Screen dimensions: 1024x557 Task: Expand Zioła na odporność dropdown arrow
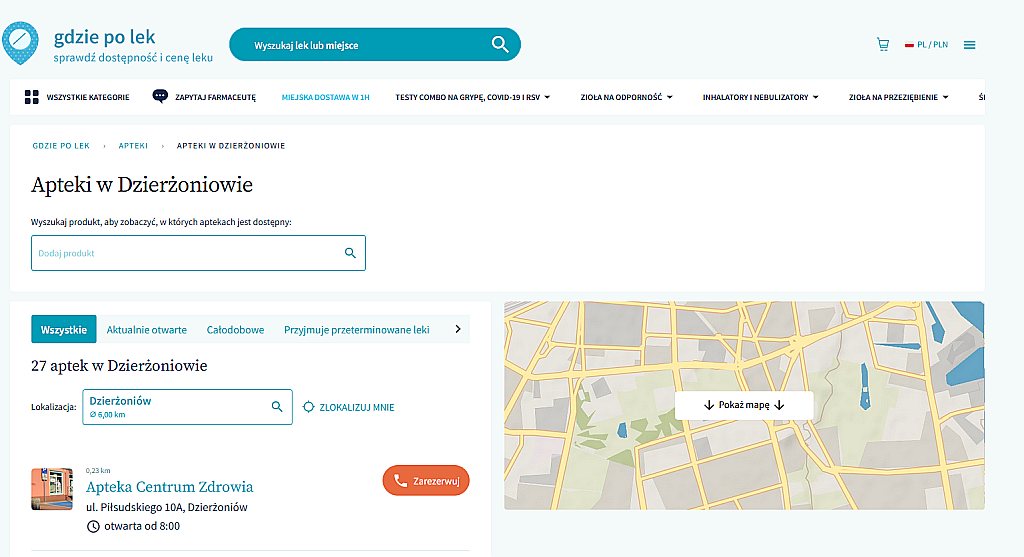tap(669, 97)
